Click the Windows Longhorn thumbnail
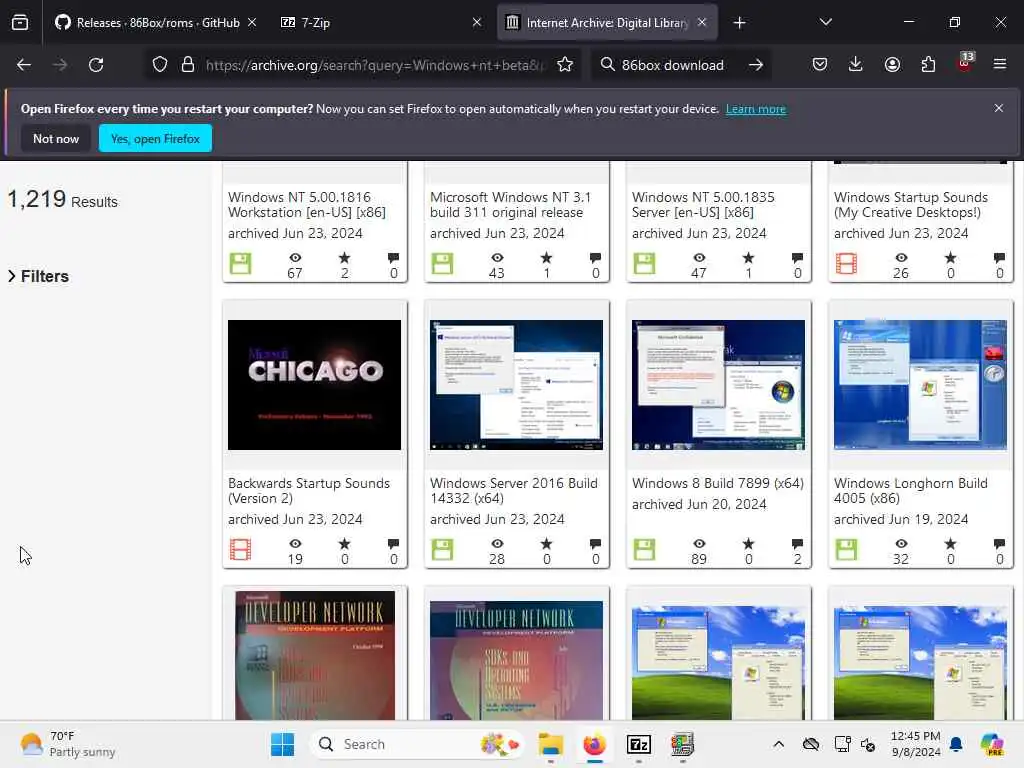The width and height of the screenshot is (1024, 768). (x=920, y=385)
